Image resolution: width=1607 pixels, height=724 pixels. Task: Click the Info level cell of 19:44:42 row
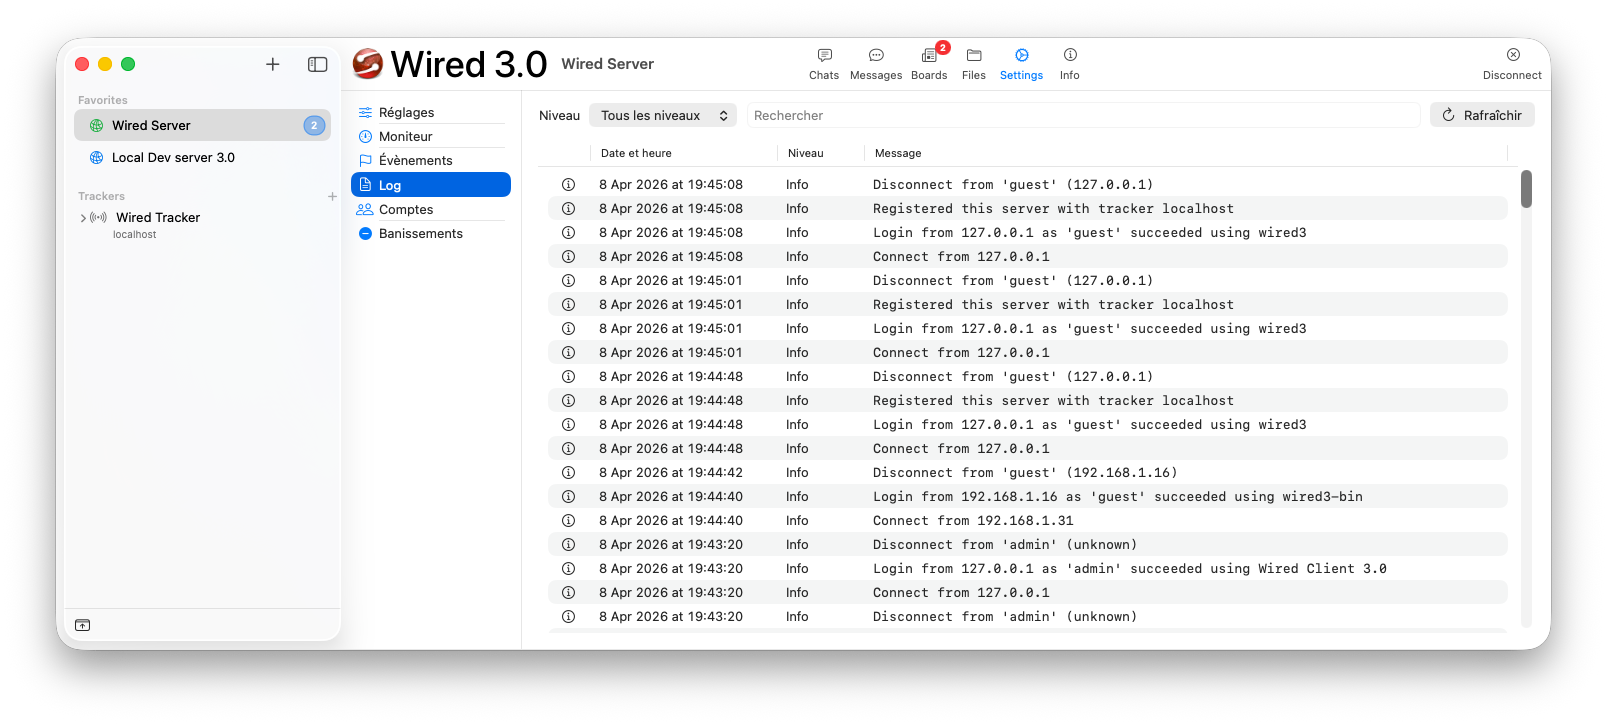797,473
